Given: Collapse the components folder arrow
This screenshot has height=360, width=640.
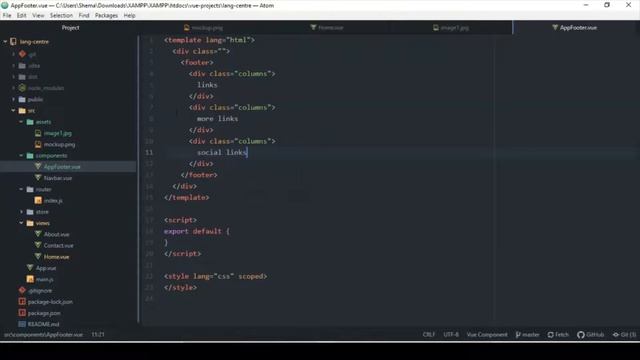Looking at the screenshot, I should 21,156.
